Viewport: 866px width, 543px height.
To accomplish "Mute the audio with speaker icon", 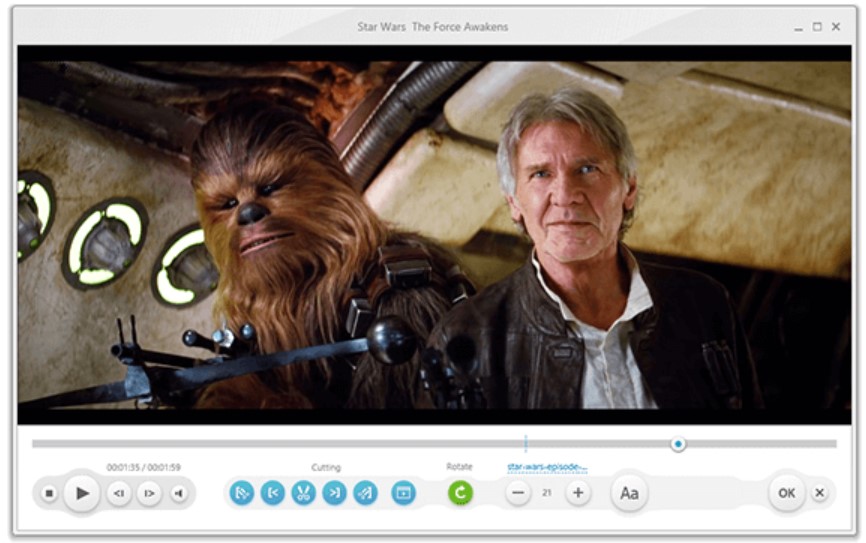I will coord(179,493).
